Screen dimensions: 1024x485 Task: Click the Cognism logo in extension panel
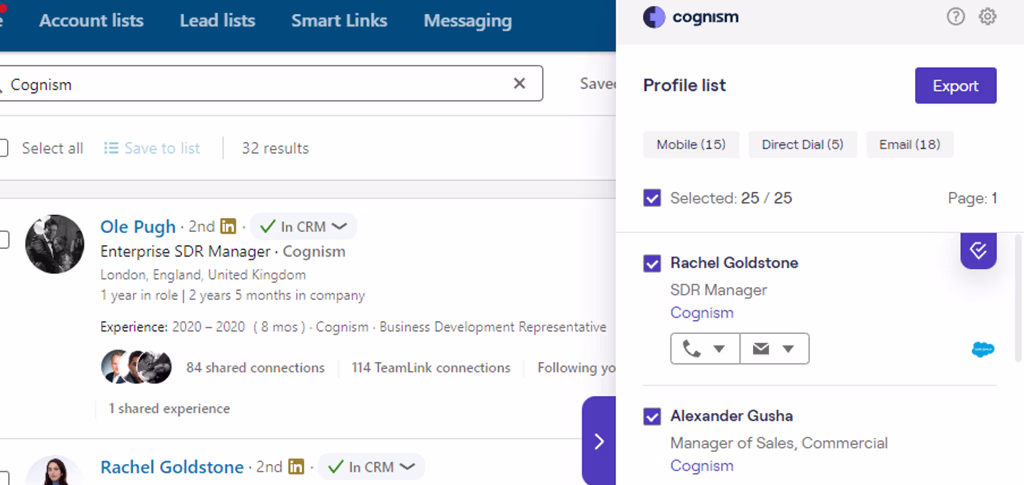click(x=691, y=17)
